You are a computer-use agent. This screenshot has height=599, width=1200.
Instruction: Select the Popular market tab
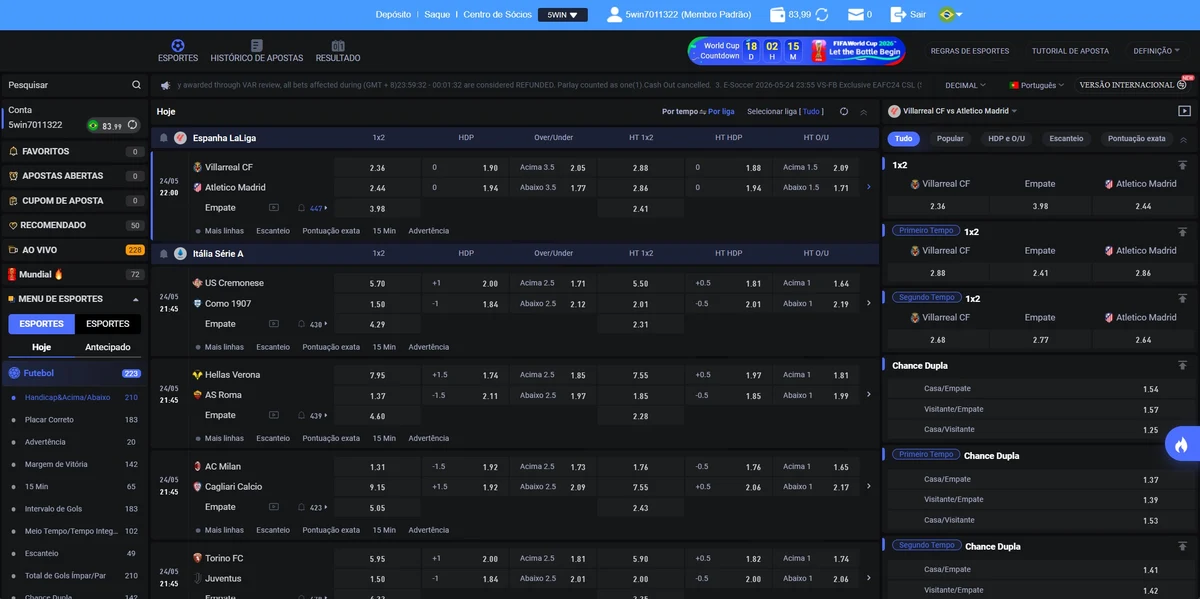(950, 139)
